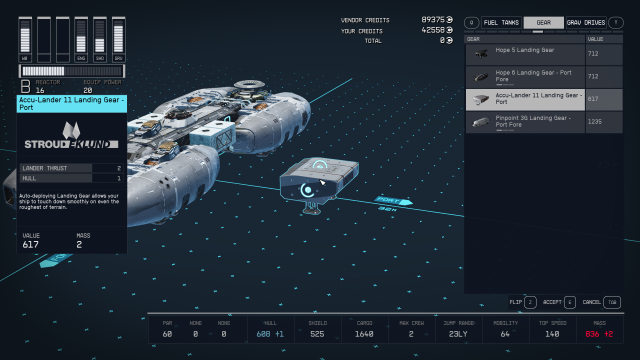Click the Q previous-category key icon
The image size is (640, 360).
(x=471, y=22)
